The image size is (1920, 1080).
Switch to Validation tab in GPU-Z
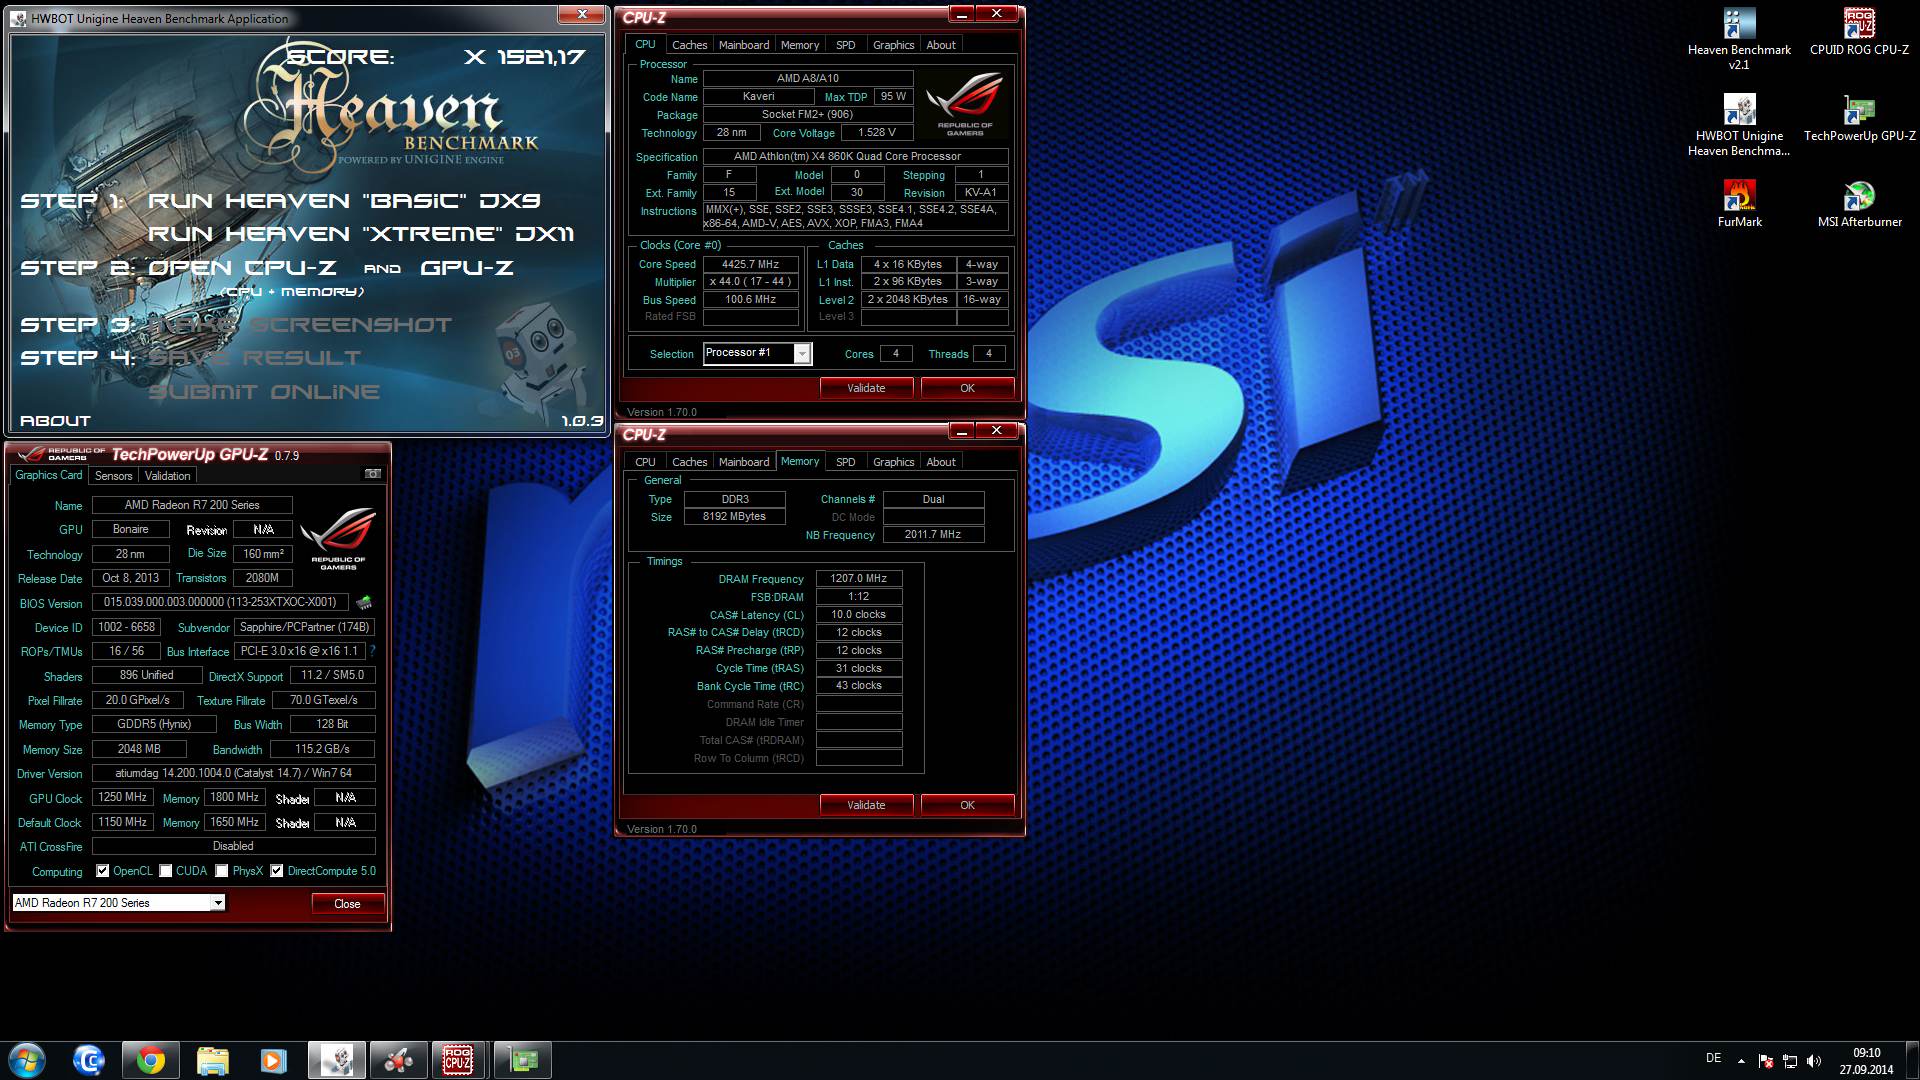[167, 476]
